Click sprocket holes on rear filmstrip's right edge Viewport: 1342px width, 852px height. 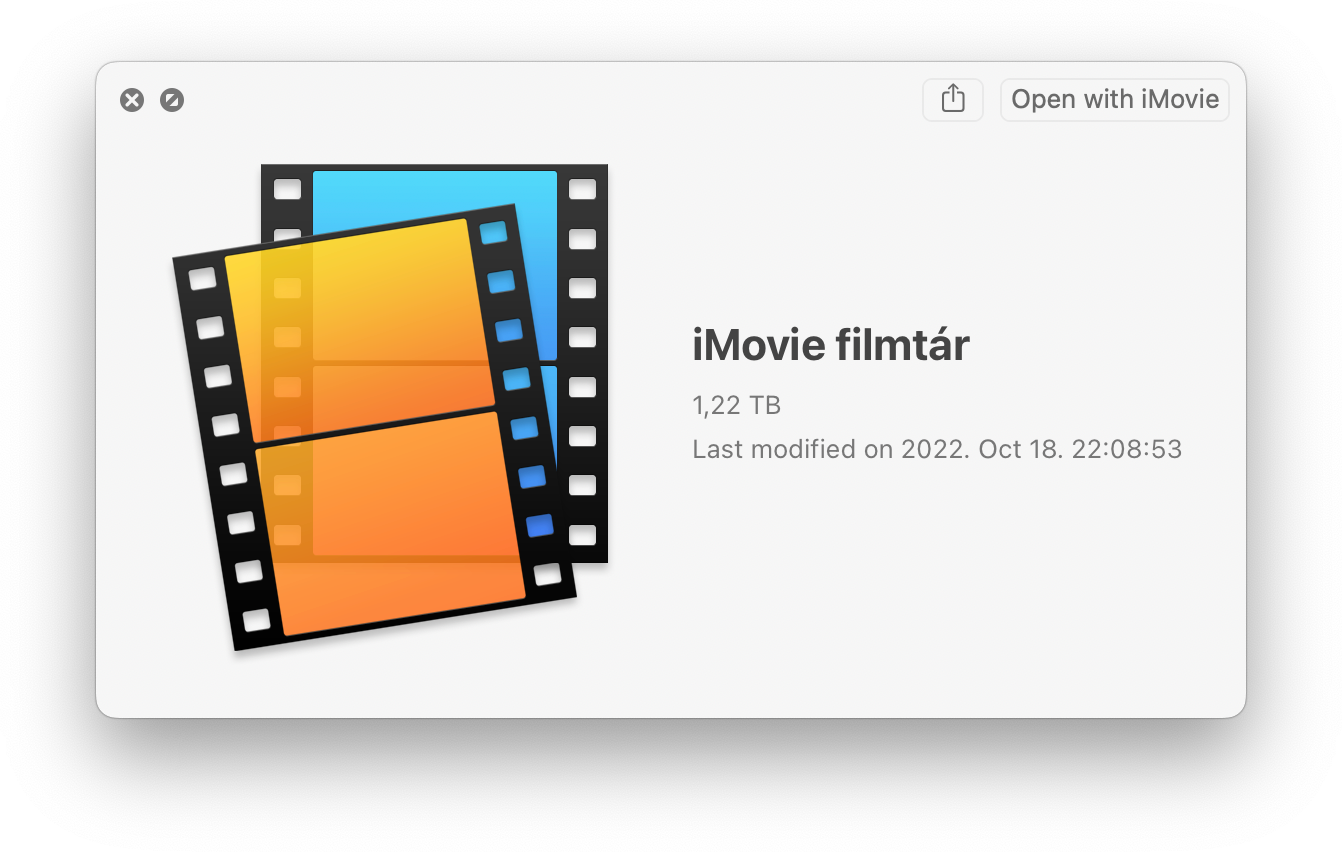coord(582,362)
